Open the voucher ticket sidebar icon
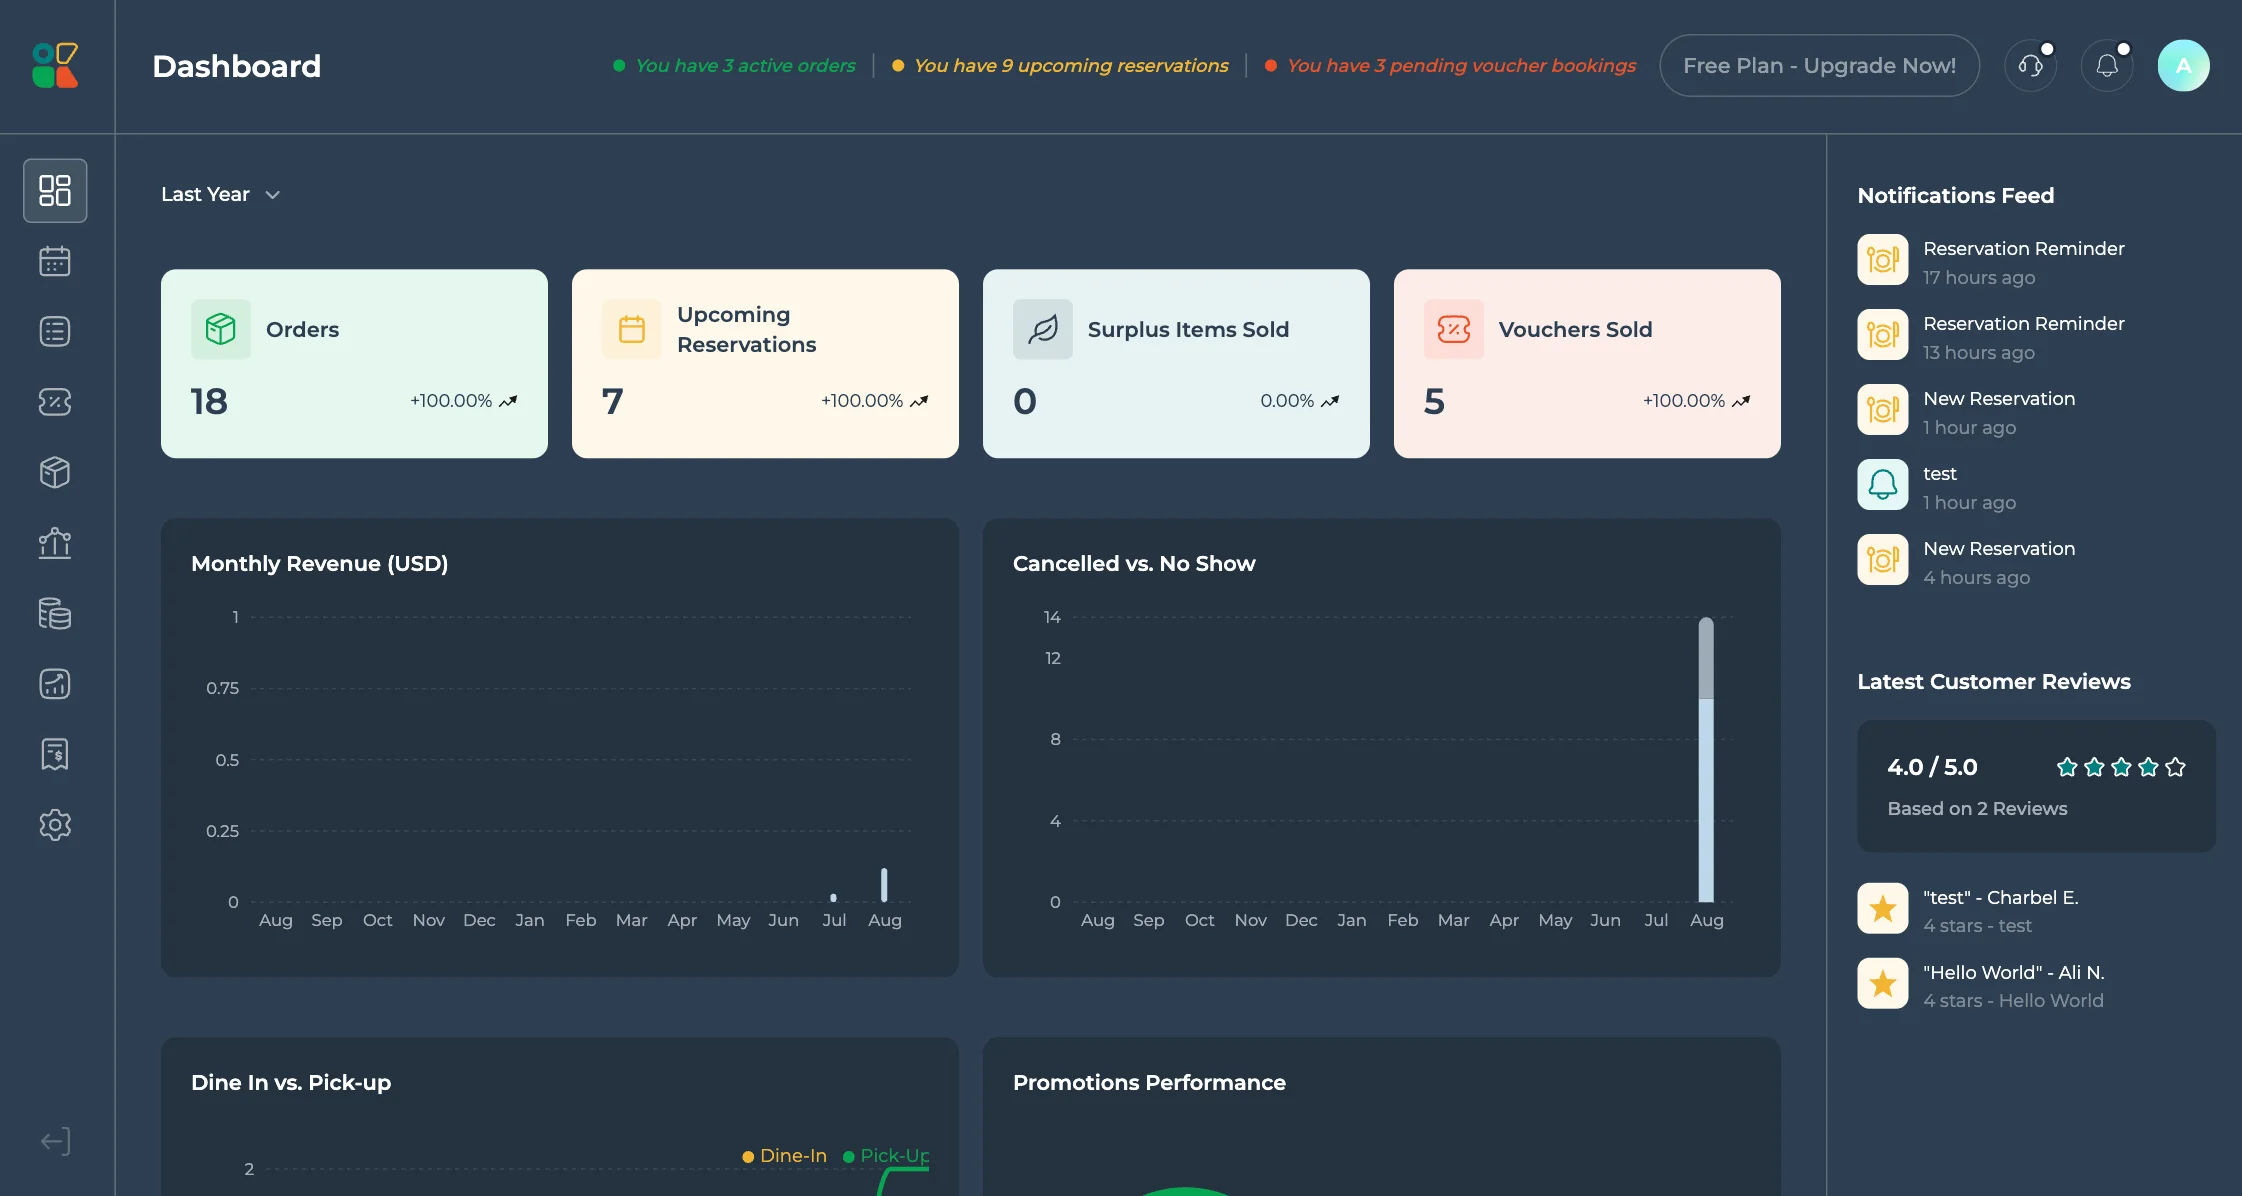The width and height of the screenshot is (2242, 1196). click(55, 402)
